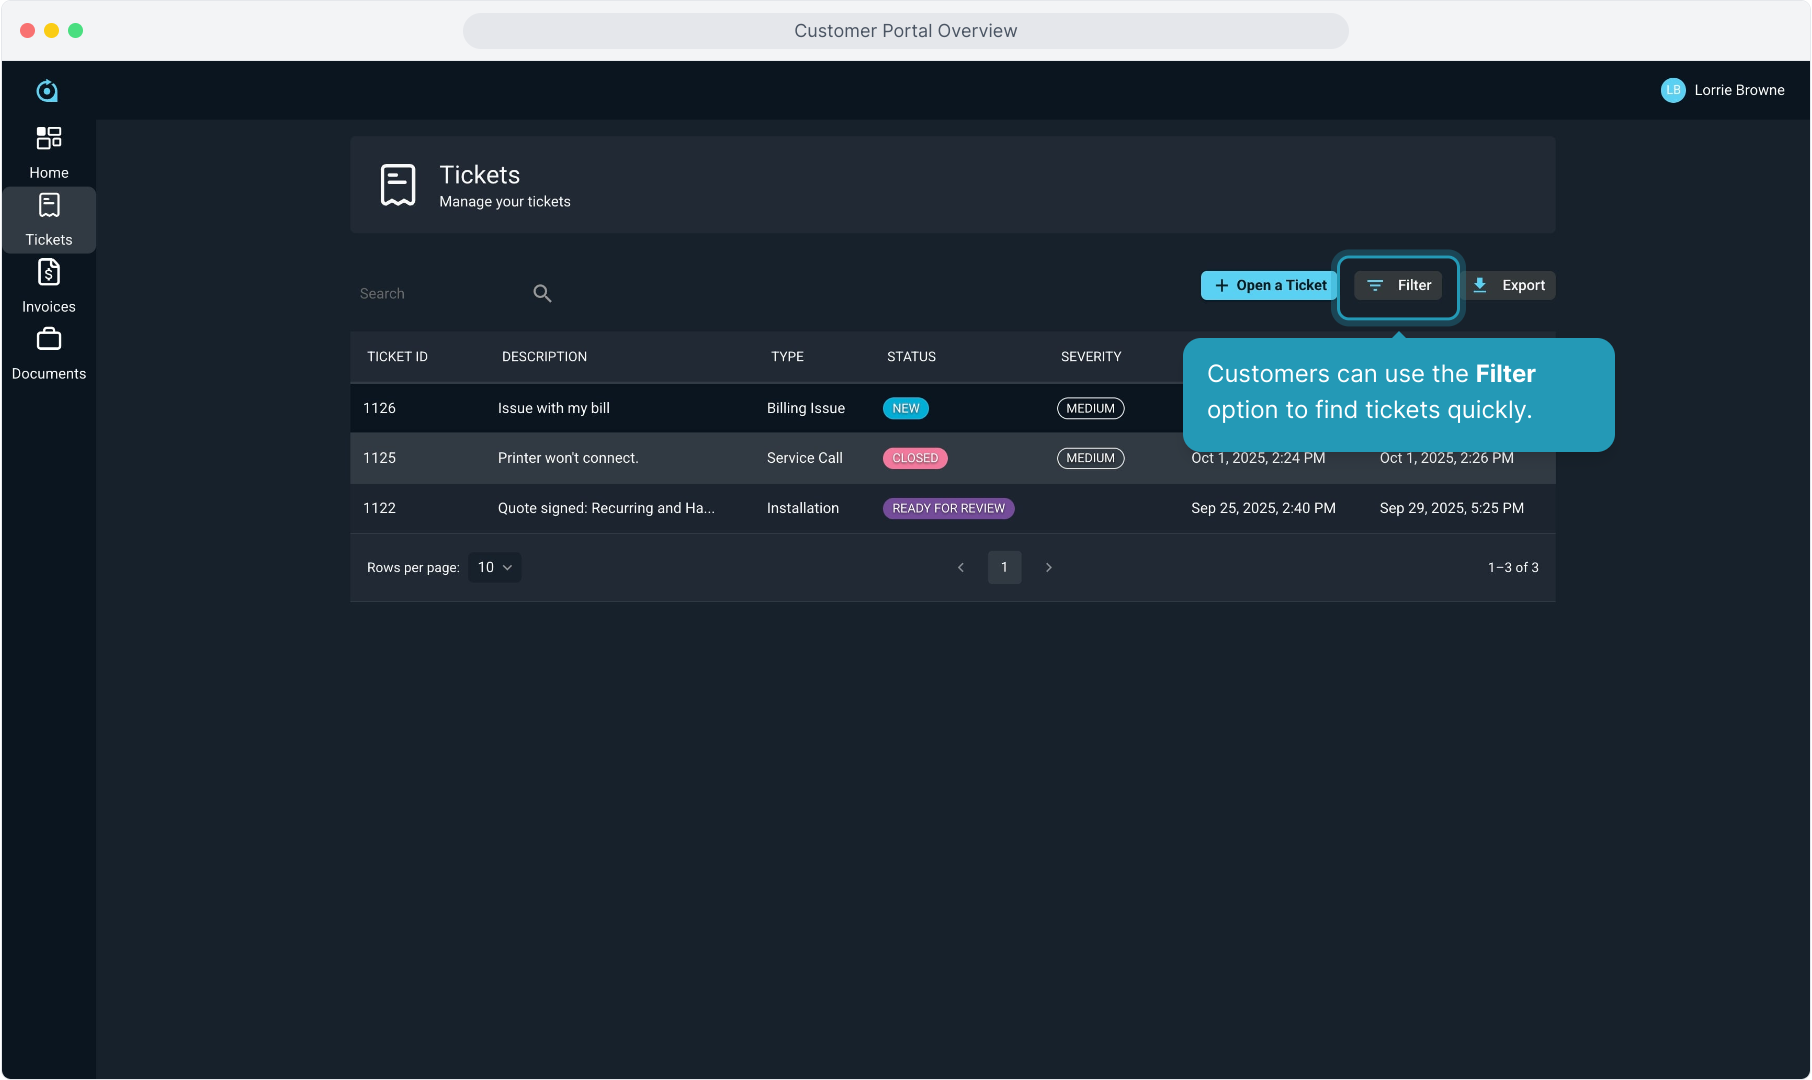The height and width of the screenshot is (1080, 1812).
Task: Open the Filter options
Action: click(1398, 285)
